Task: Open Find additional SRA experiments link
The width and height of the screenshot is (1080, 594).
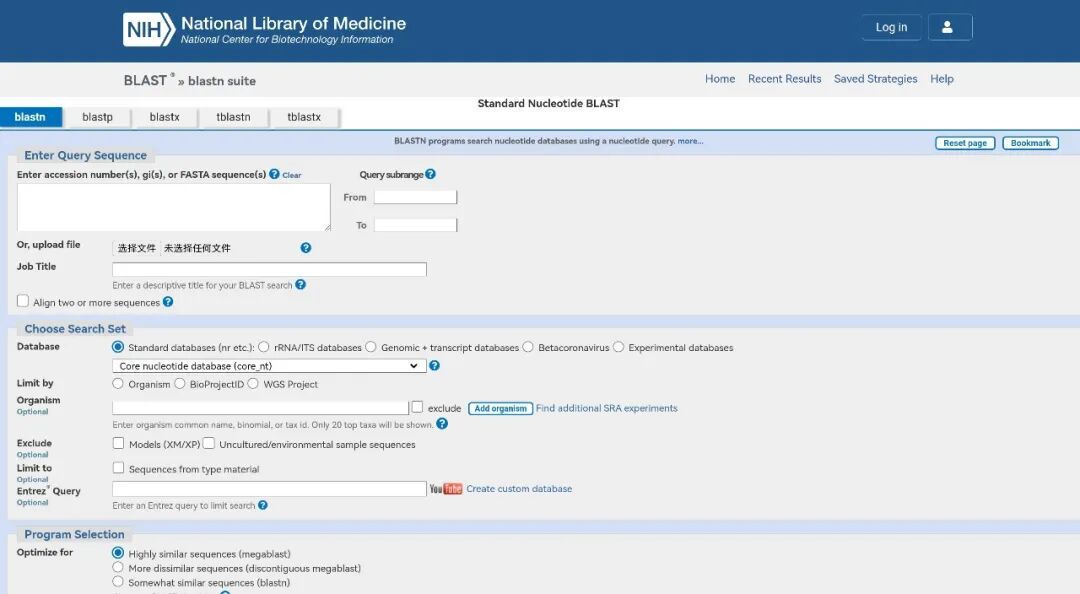Action: (607, 408)
